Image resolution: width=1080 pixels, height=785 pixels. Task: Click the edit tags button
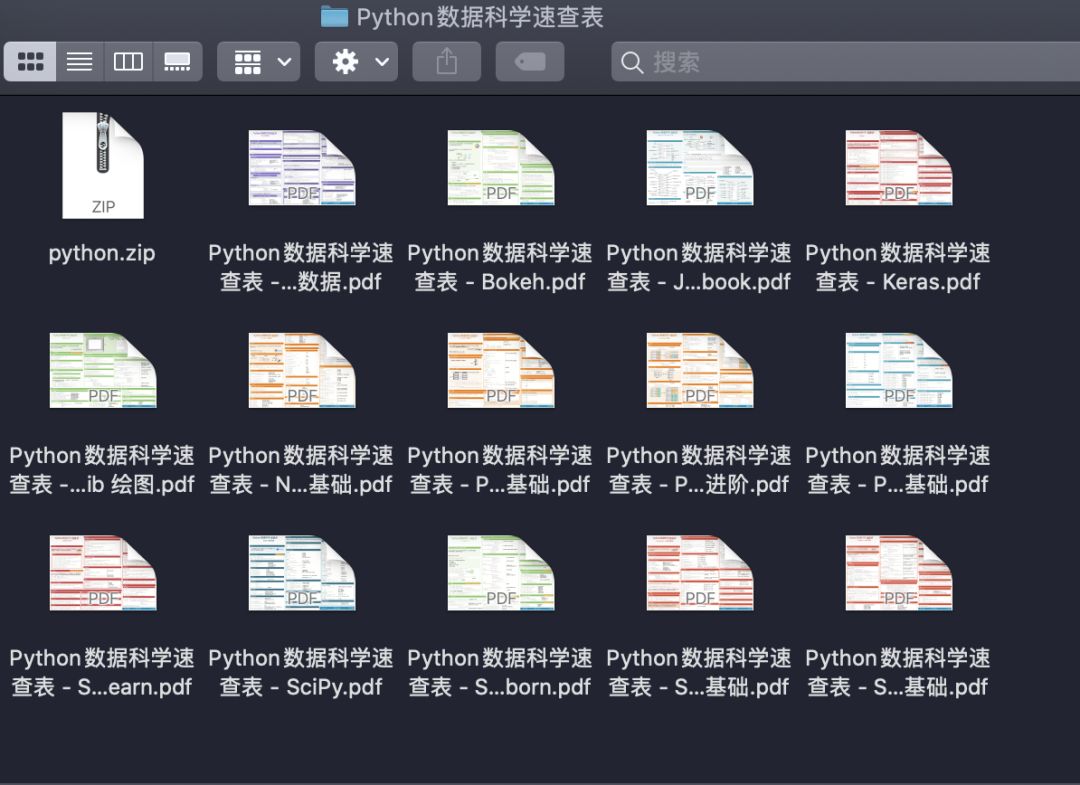click(x=530, y=61)
